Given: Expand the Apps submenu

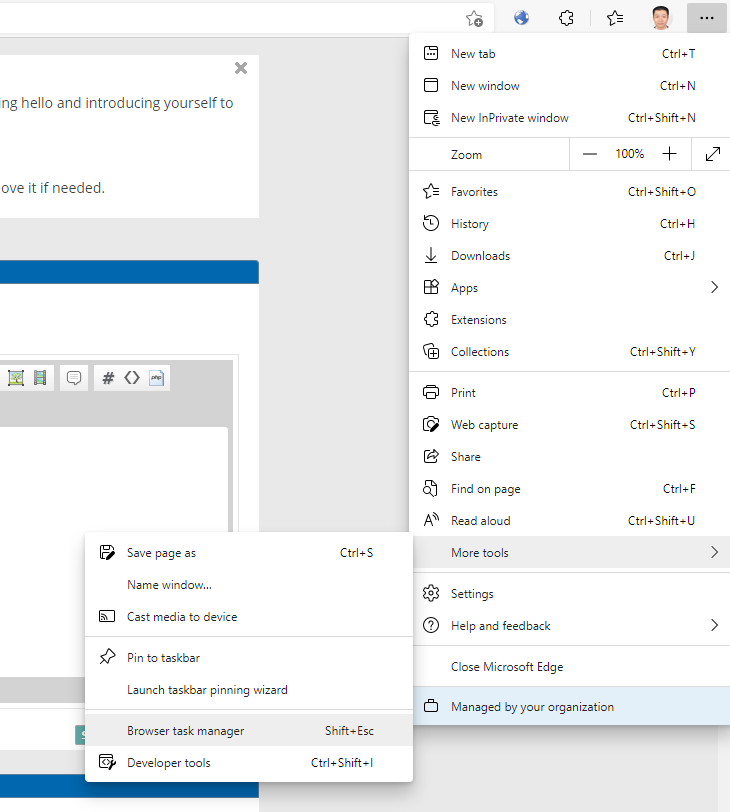Looking at the screenshot, I should pos(570,288).
